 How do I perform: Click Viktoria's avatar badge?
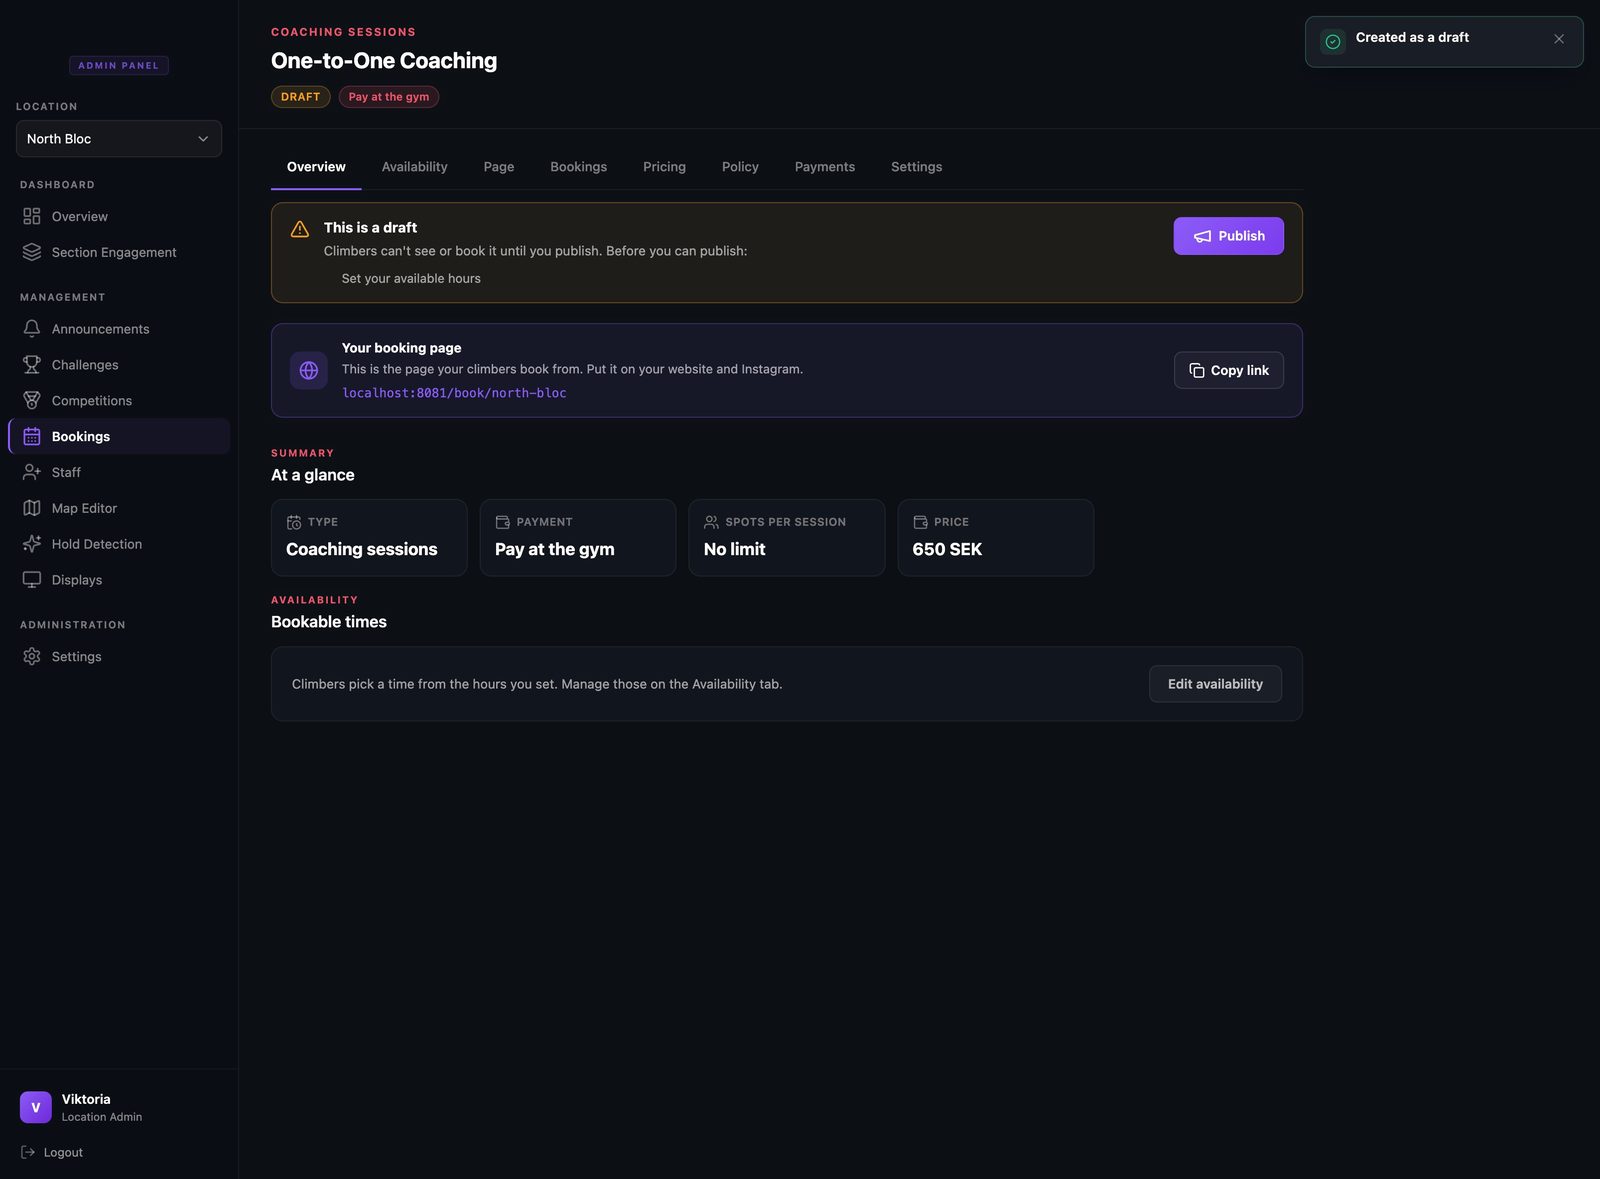coord(36,1107)
